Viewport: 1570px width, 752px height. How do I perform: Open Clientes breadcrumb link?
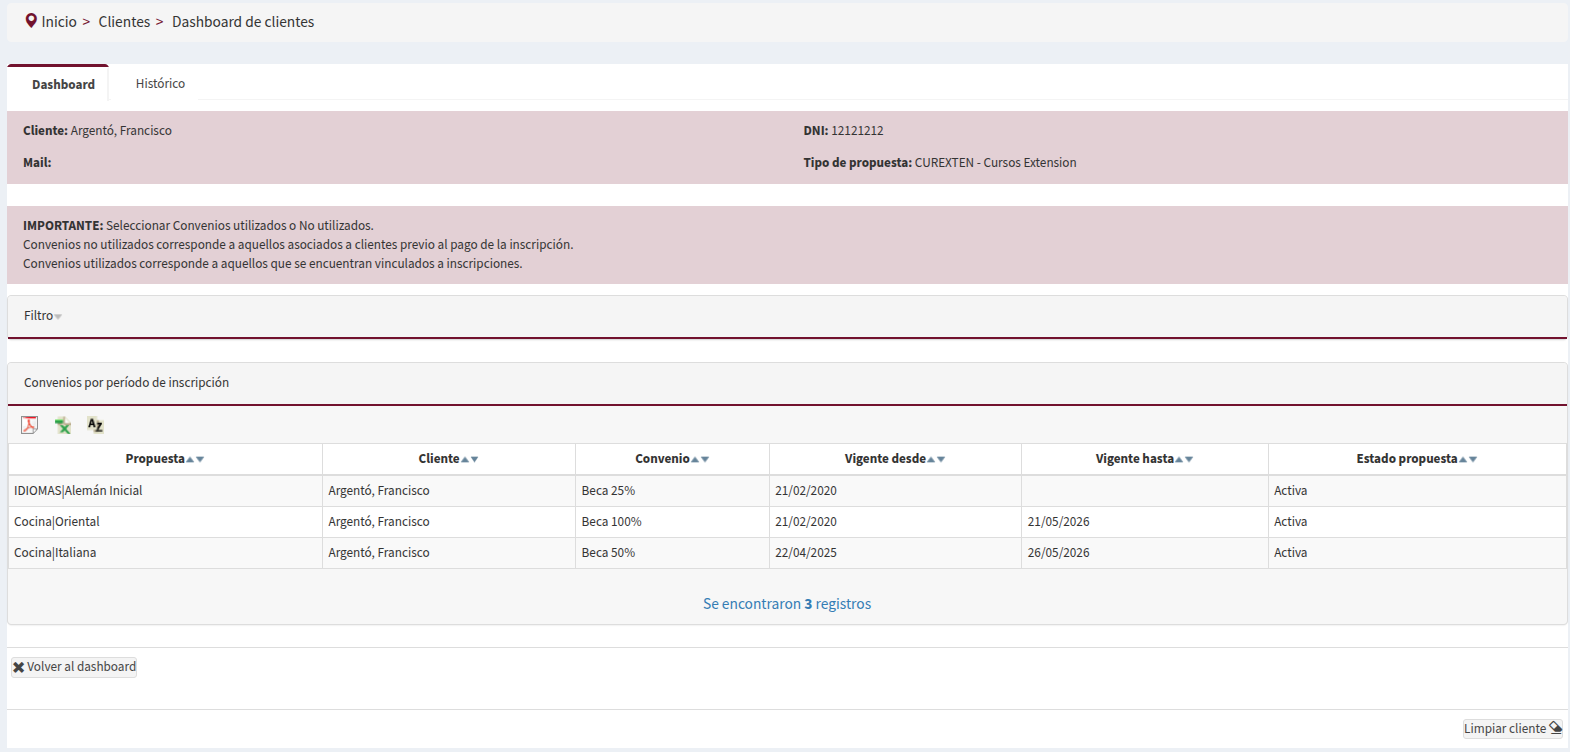point(124,22)
